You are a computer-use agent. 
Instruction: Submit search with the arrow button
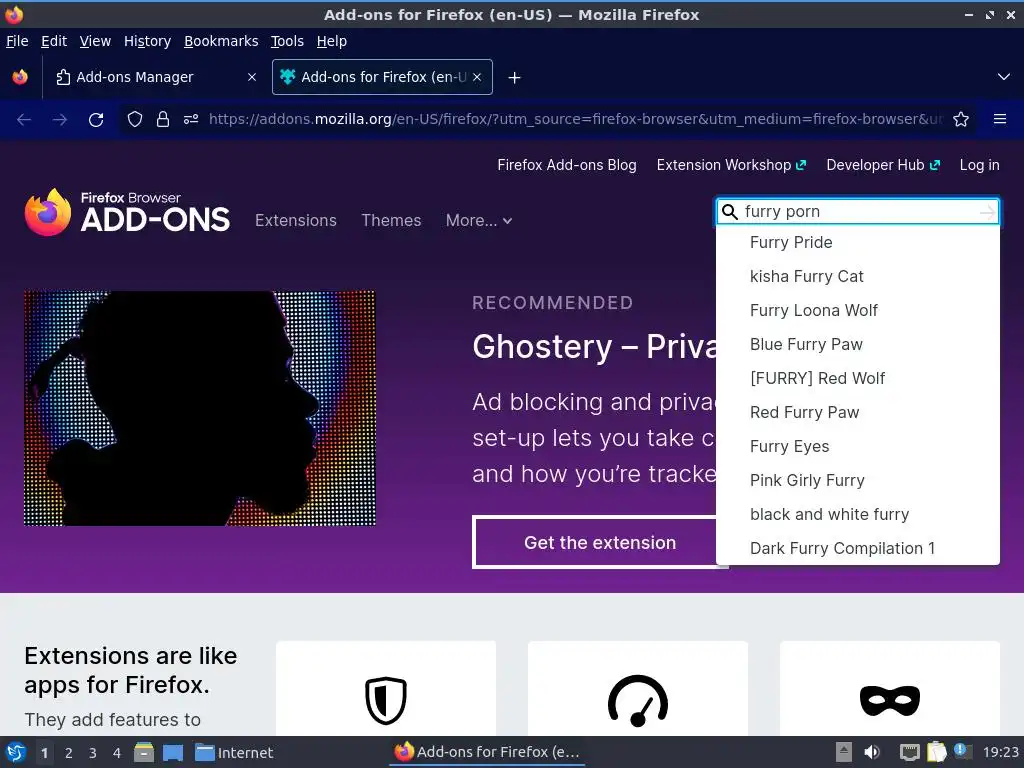(x=987, y=212)
